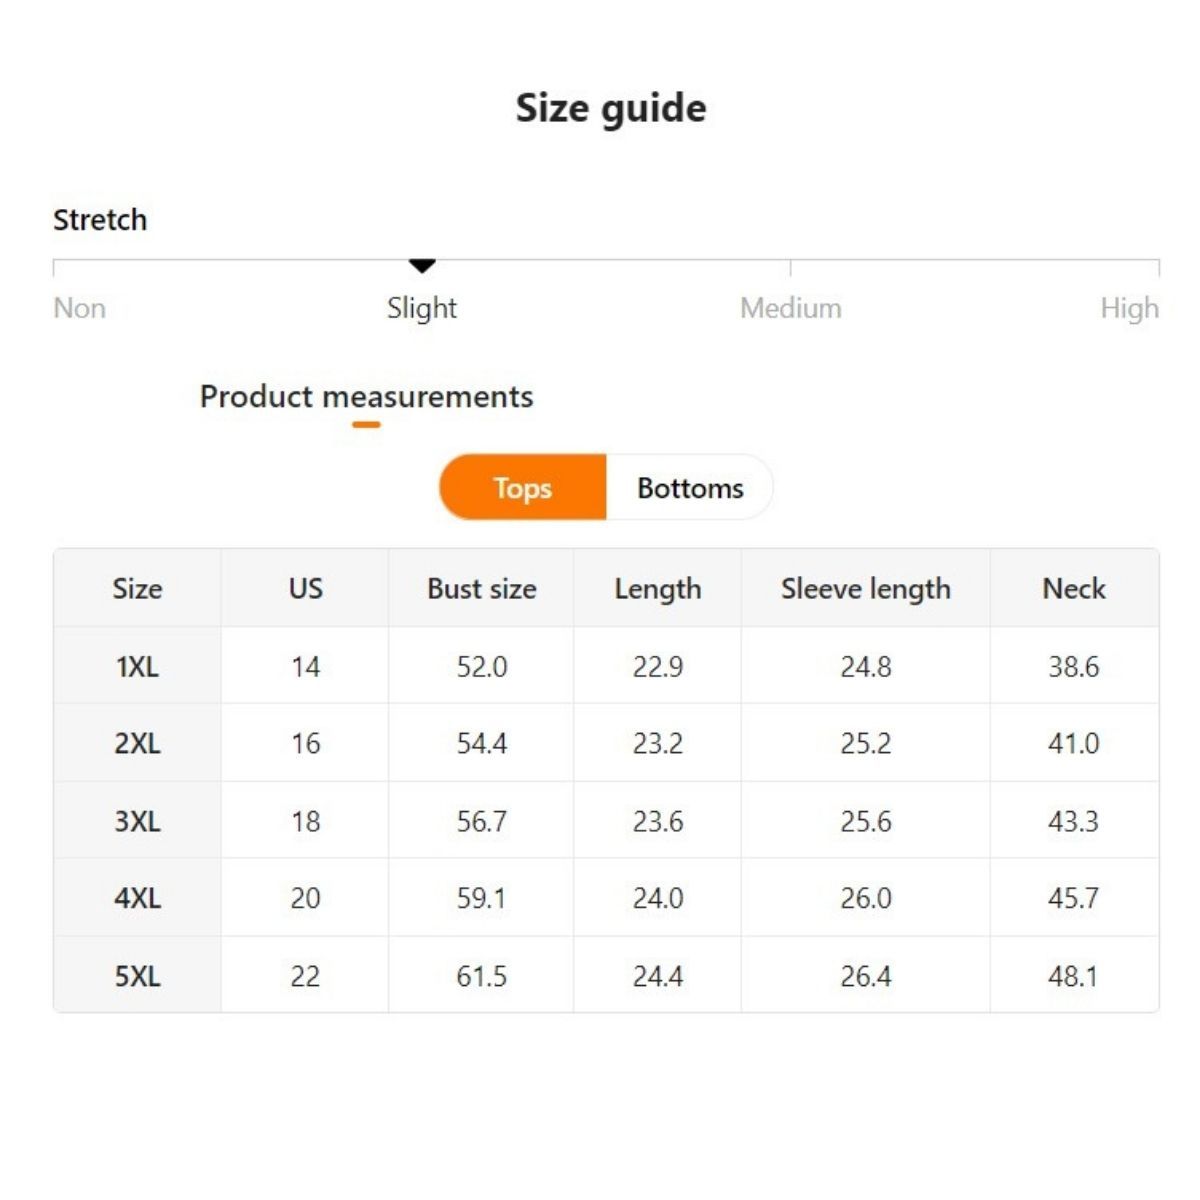Click the Size guide title
The height and width of the screenshot is (1200, 1200).
coord(610,108)
